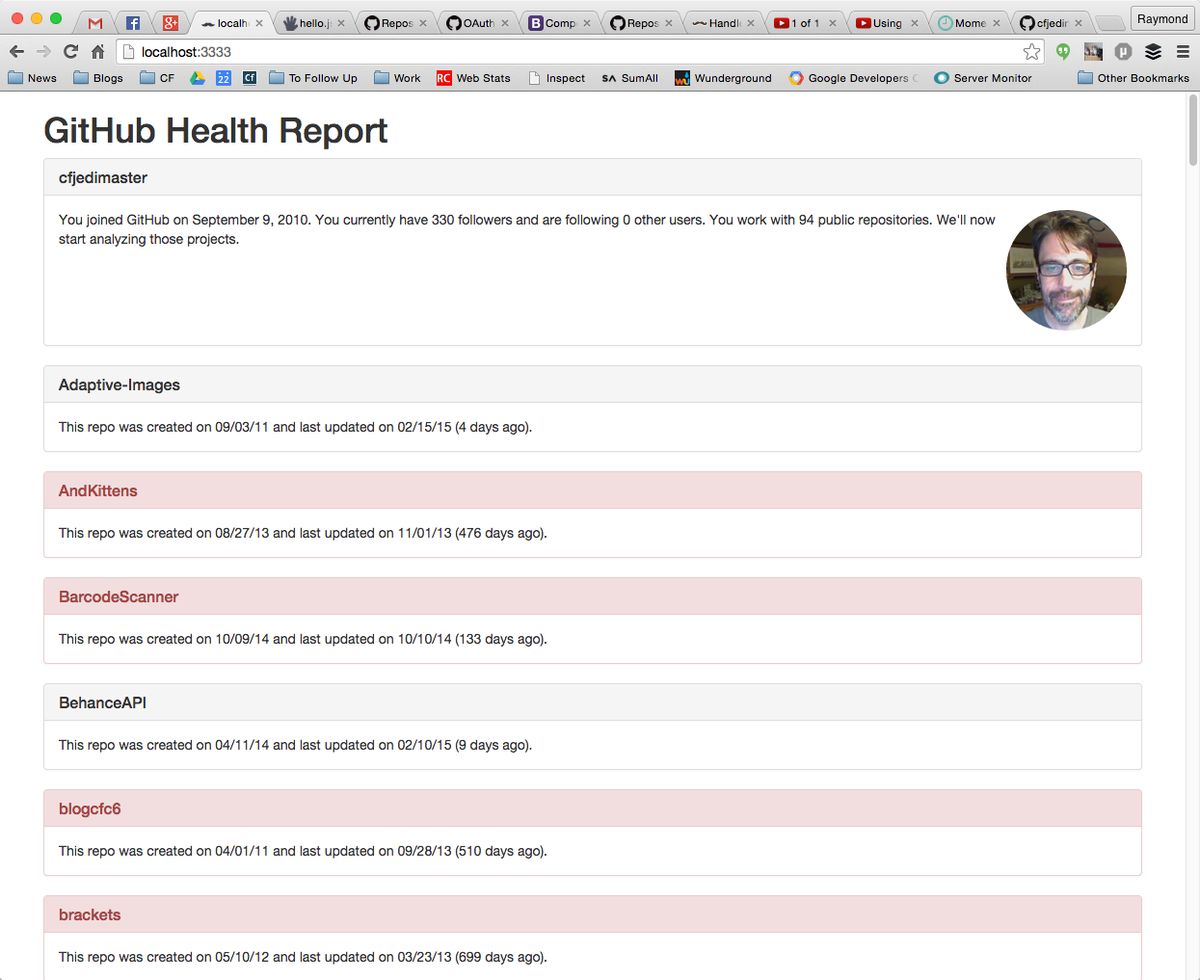Click the browser reload button
This screenshot has height=980, width=1200.
[70, 52]
